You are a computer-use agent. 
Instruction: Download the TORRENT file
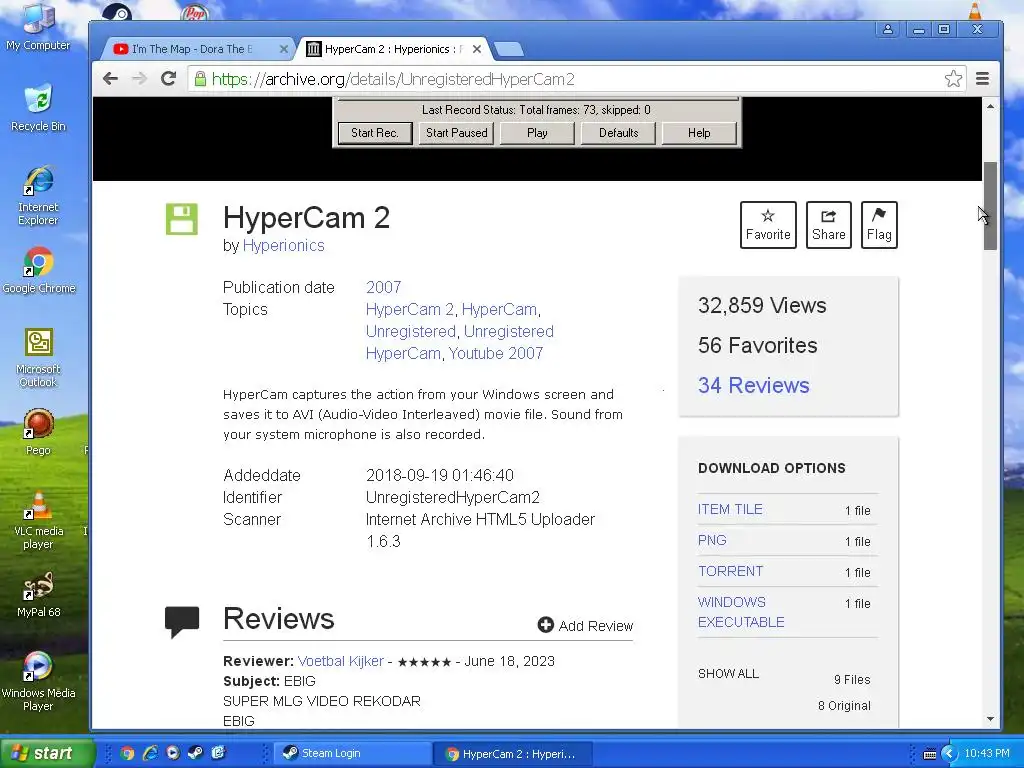pyautogui.click(x=730, y=571)
